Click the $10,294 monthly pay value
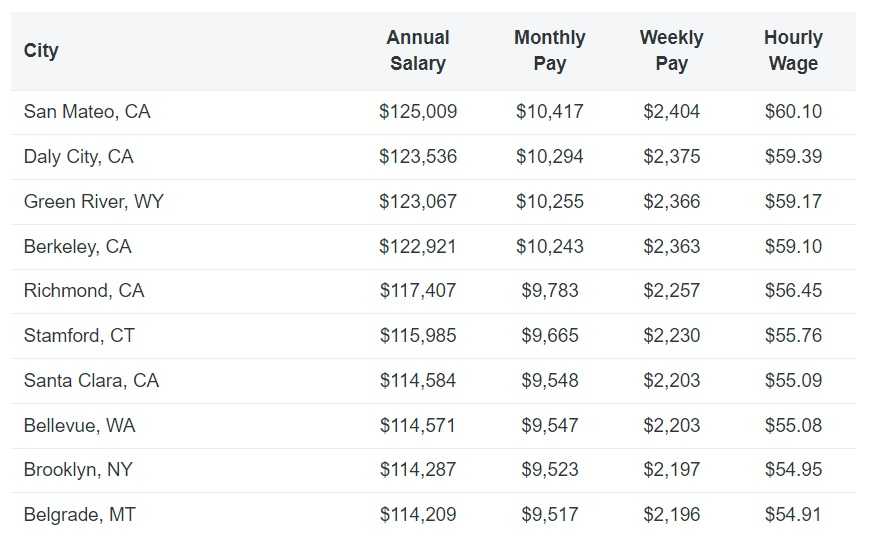 coord(549,157)
